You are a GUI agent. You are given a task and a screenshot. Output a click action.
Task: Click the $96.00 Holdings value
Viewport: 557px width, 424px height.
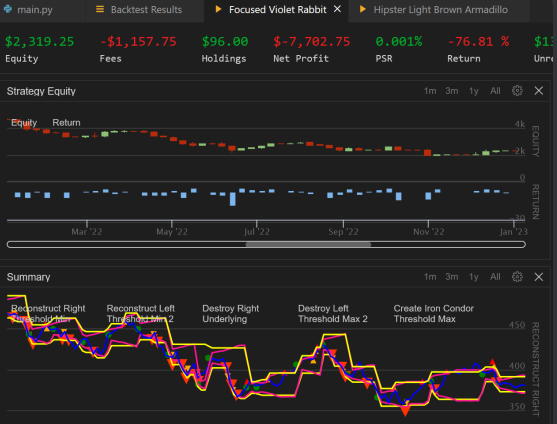coord(225,42)
